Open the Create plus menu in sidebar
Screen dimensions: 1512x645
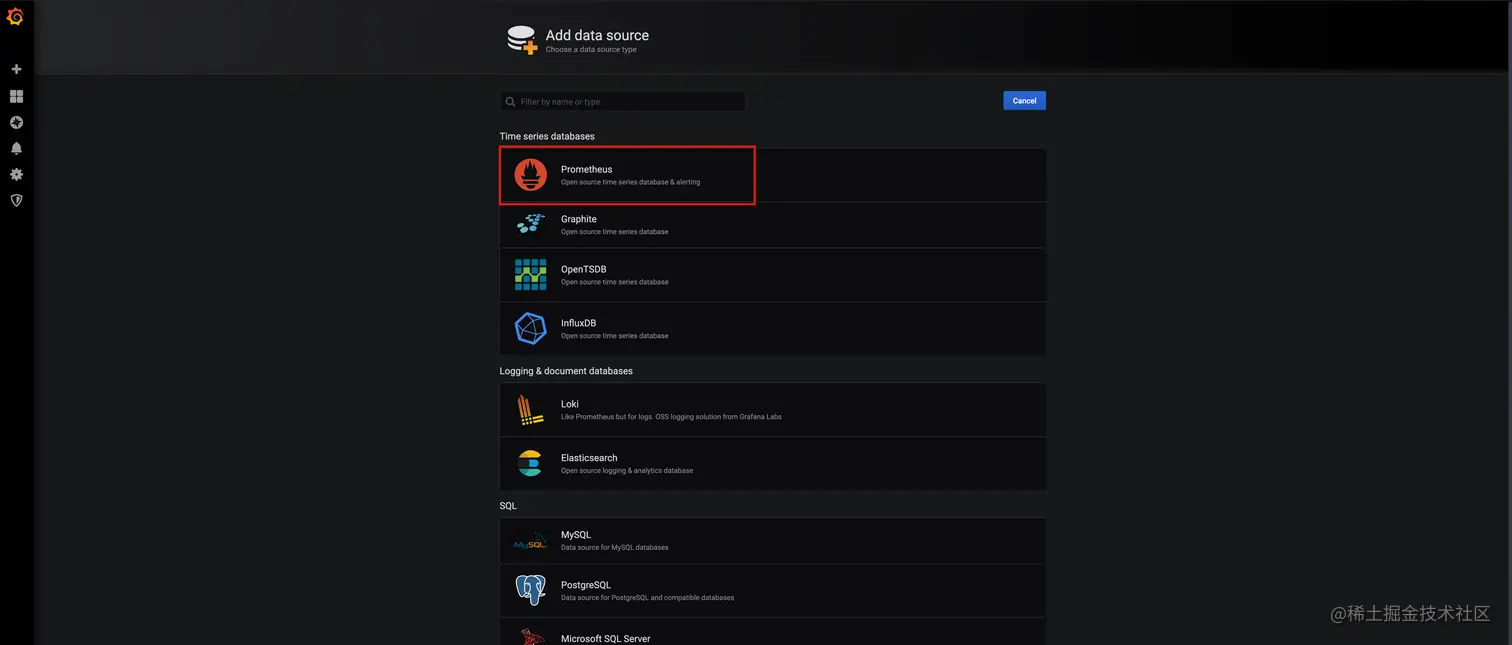tap(16, 69)
